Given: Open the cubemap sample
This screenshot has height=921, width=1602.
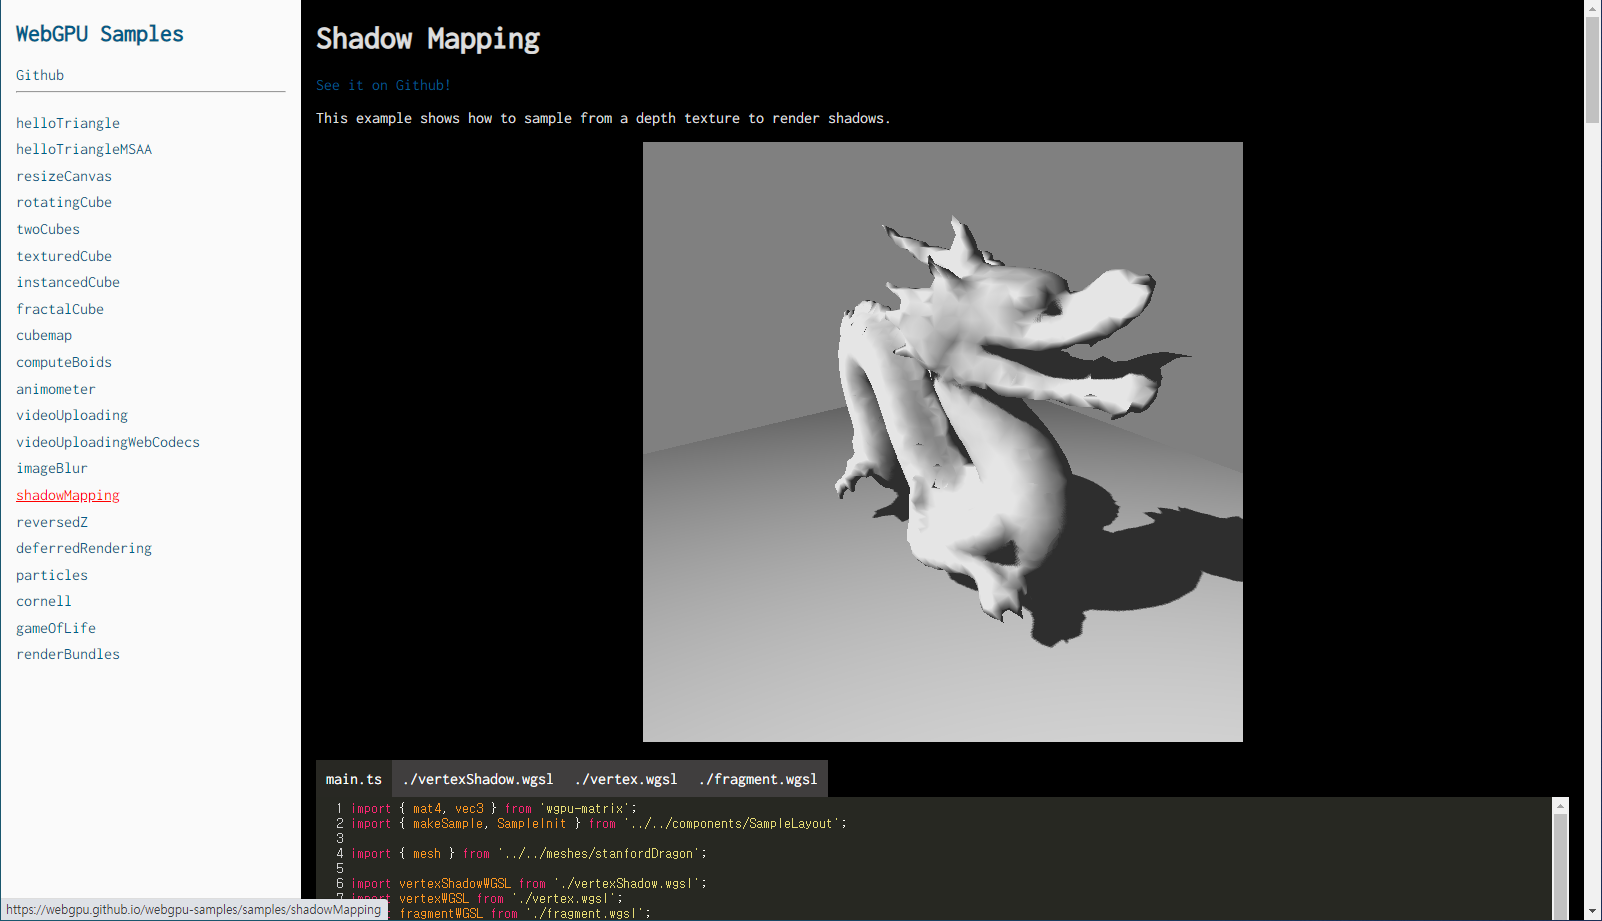Looking at the screenshot, I should pos(44,335).
